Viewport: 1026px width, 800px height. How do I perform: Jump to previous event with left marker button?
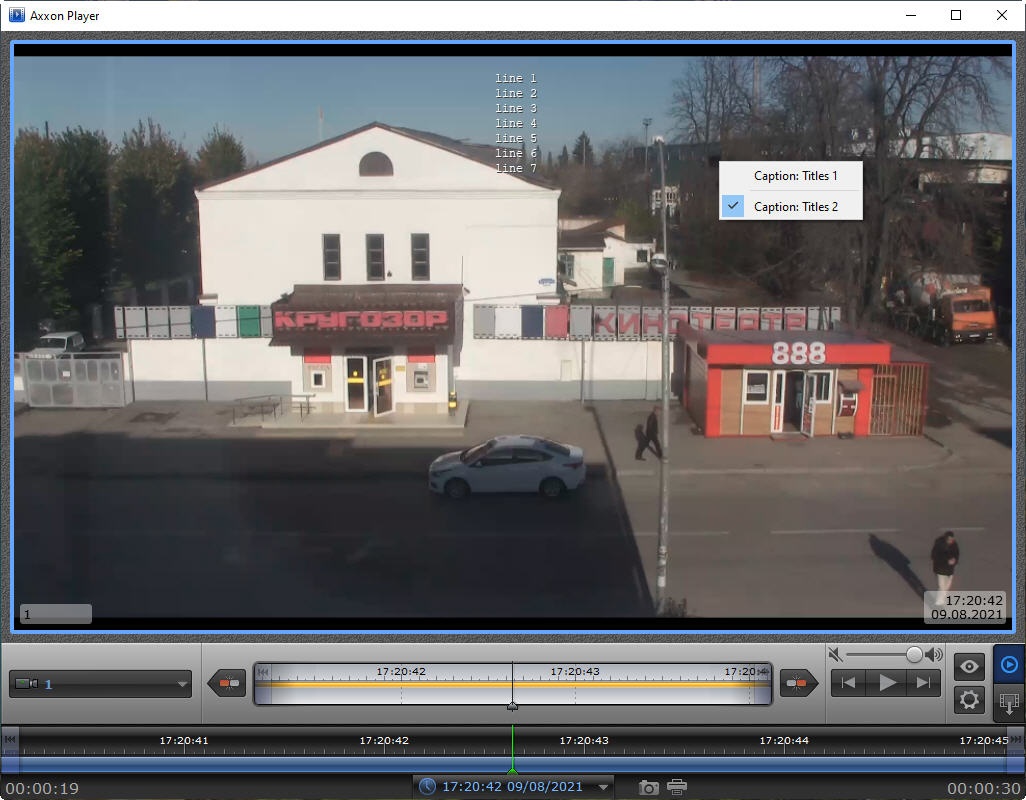coord(227,684)
